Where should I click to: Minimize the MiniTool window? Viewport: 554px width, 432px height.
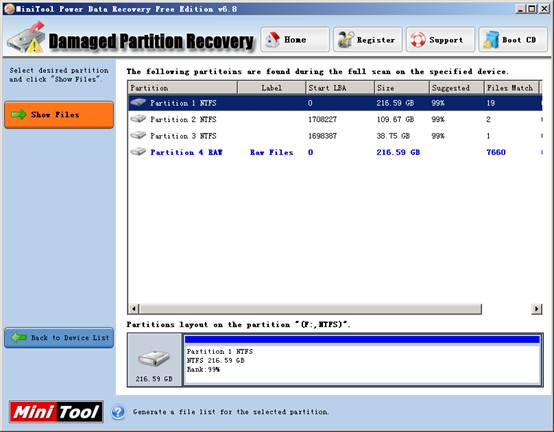point(520,9)
